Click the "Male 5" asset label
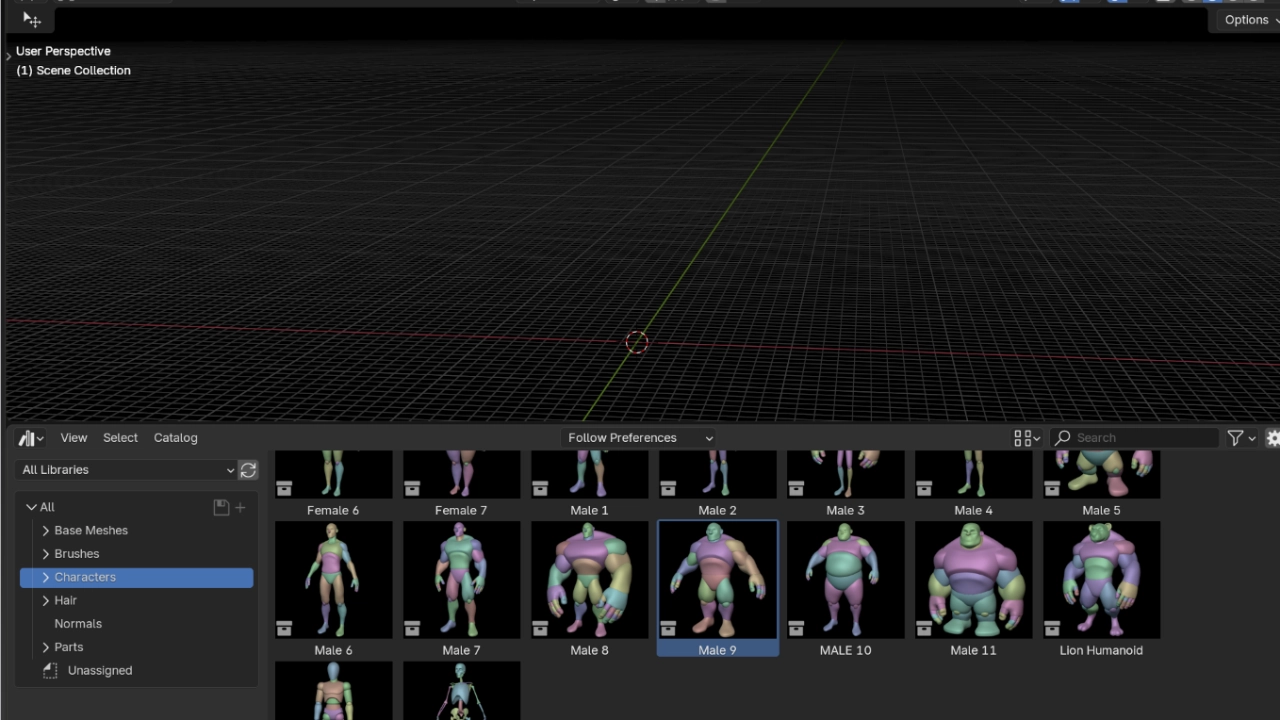 [1101, 511]
